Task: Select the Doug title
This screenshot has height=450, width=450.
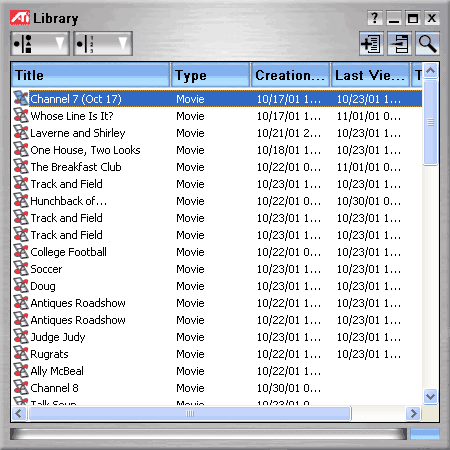Action: pyautogui.click(x=43, y=286)
